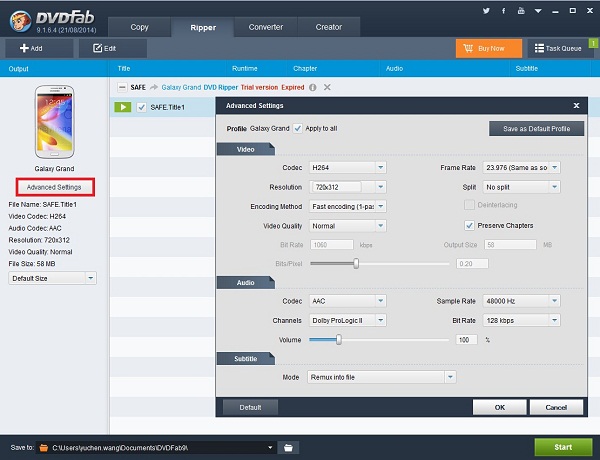Switch to the Ripper tab

tap(203, 28)
